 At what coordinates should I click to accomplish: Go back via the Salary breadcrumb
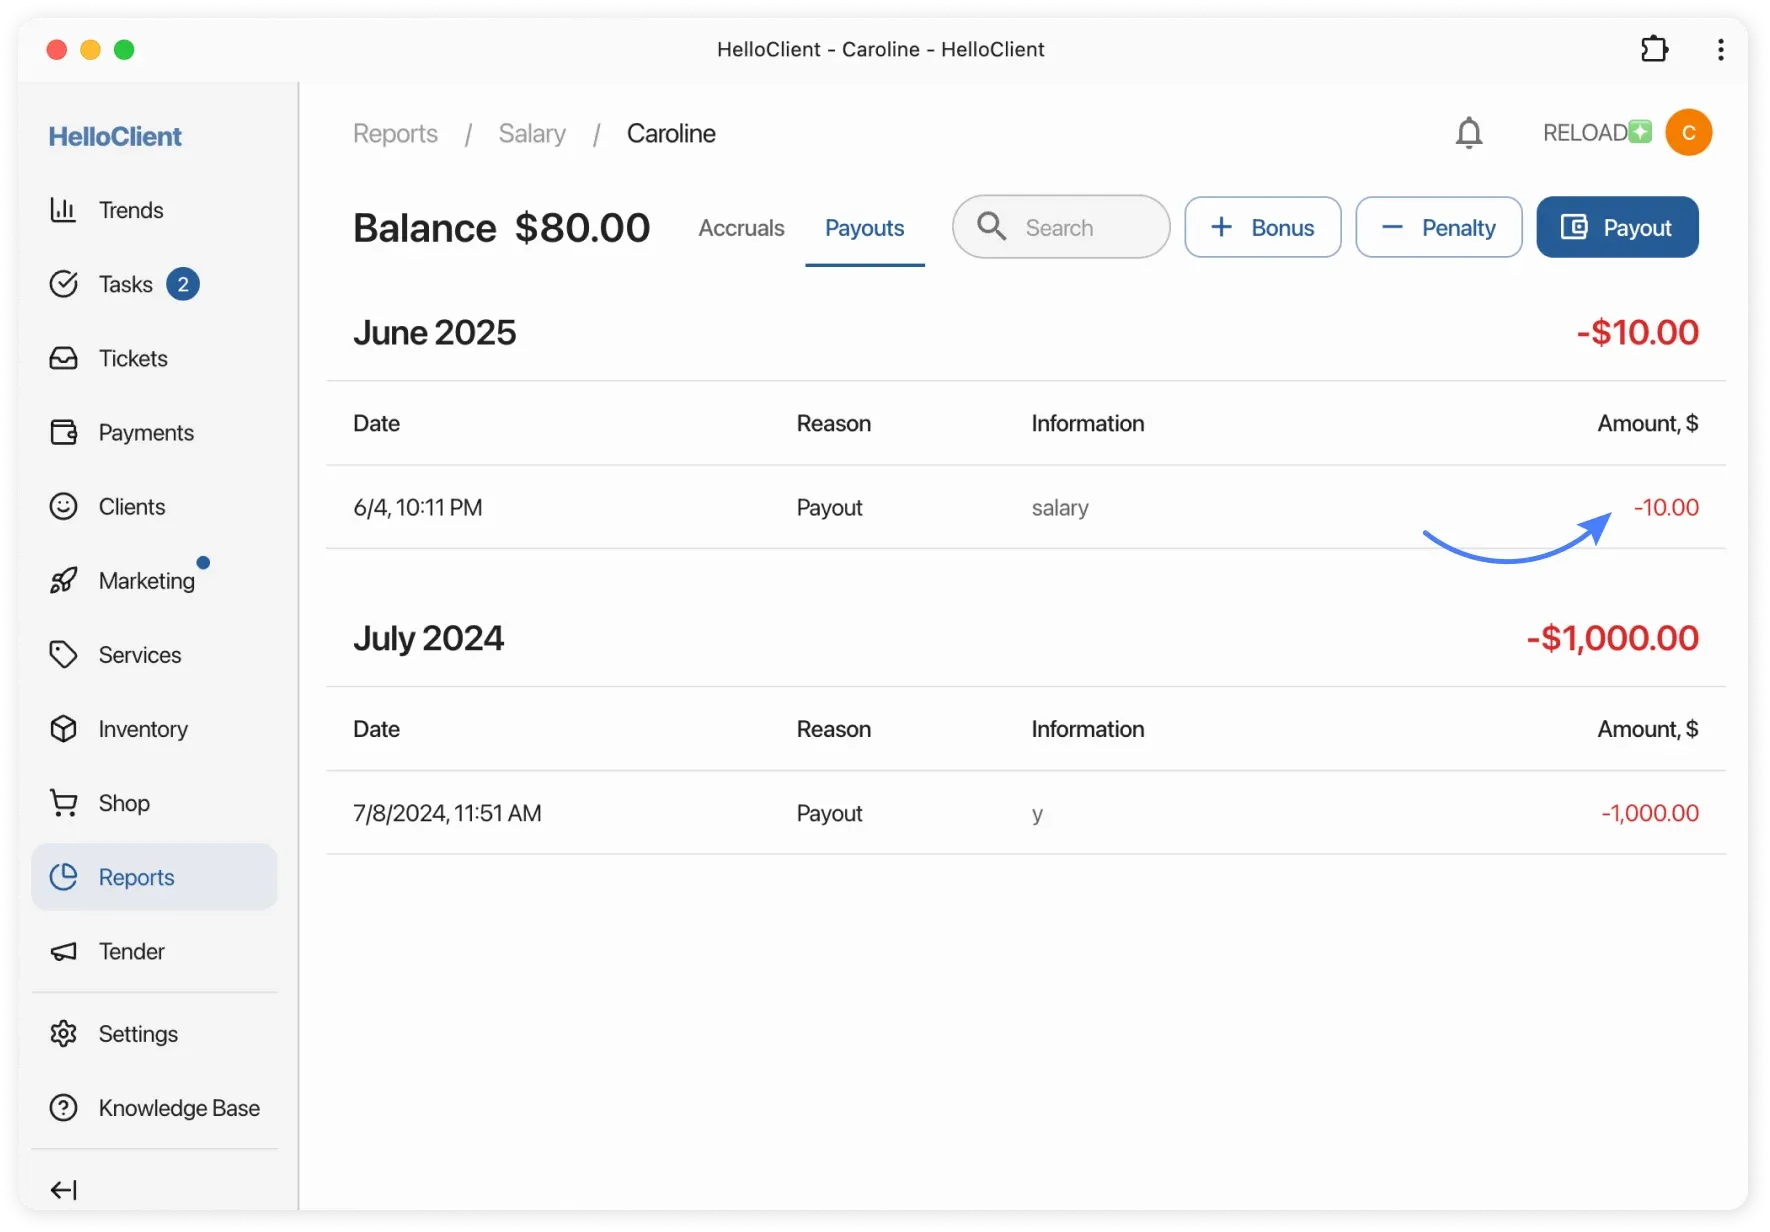pyautogui.click(x=531, y=132)
